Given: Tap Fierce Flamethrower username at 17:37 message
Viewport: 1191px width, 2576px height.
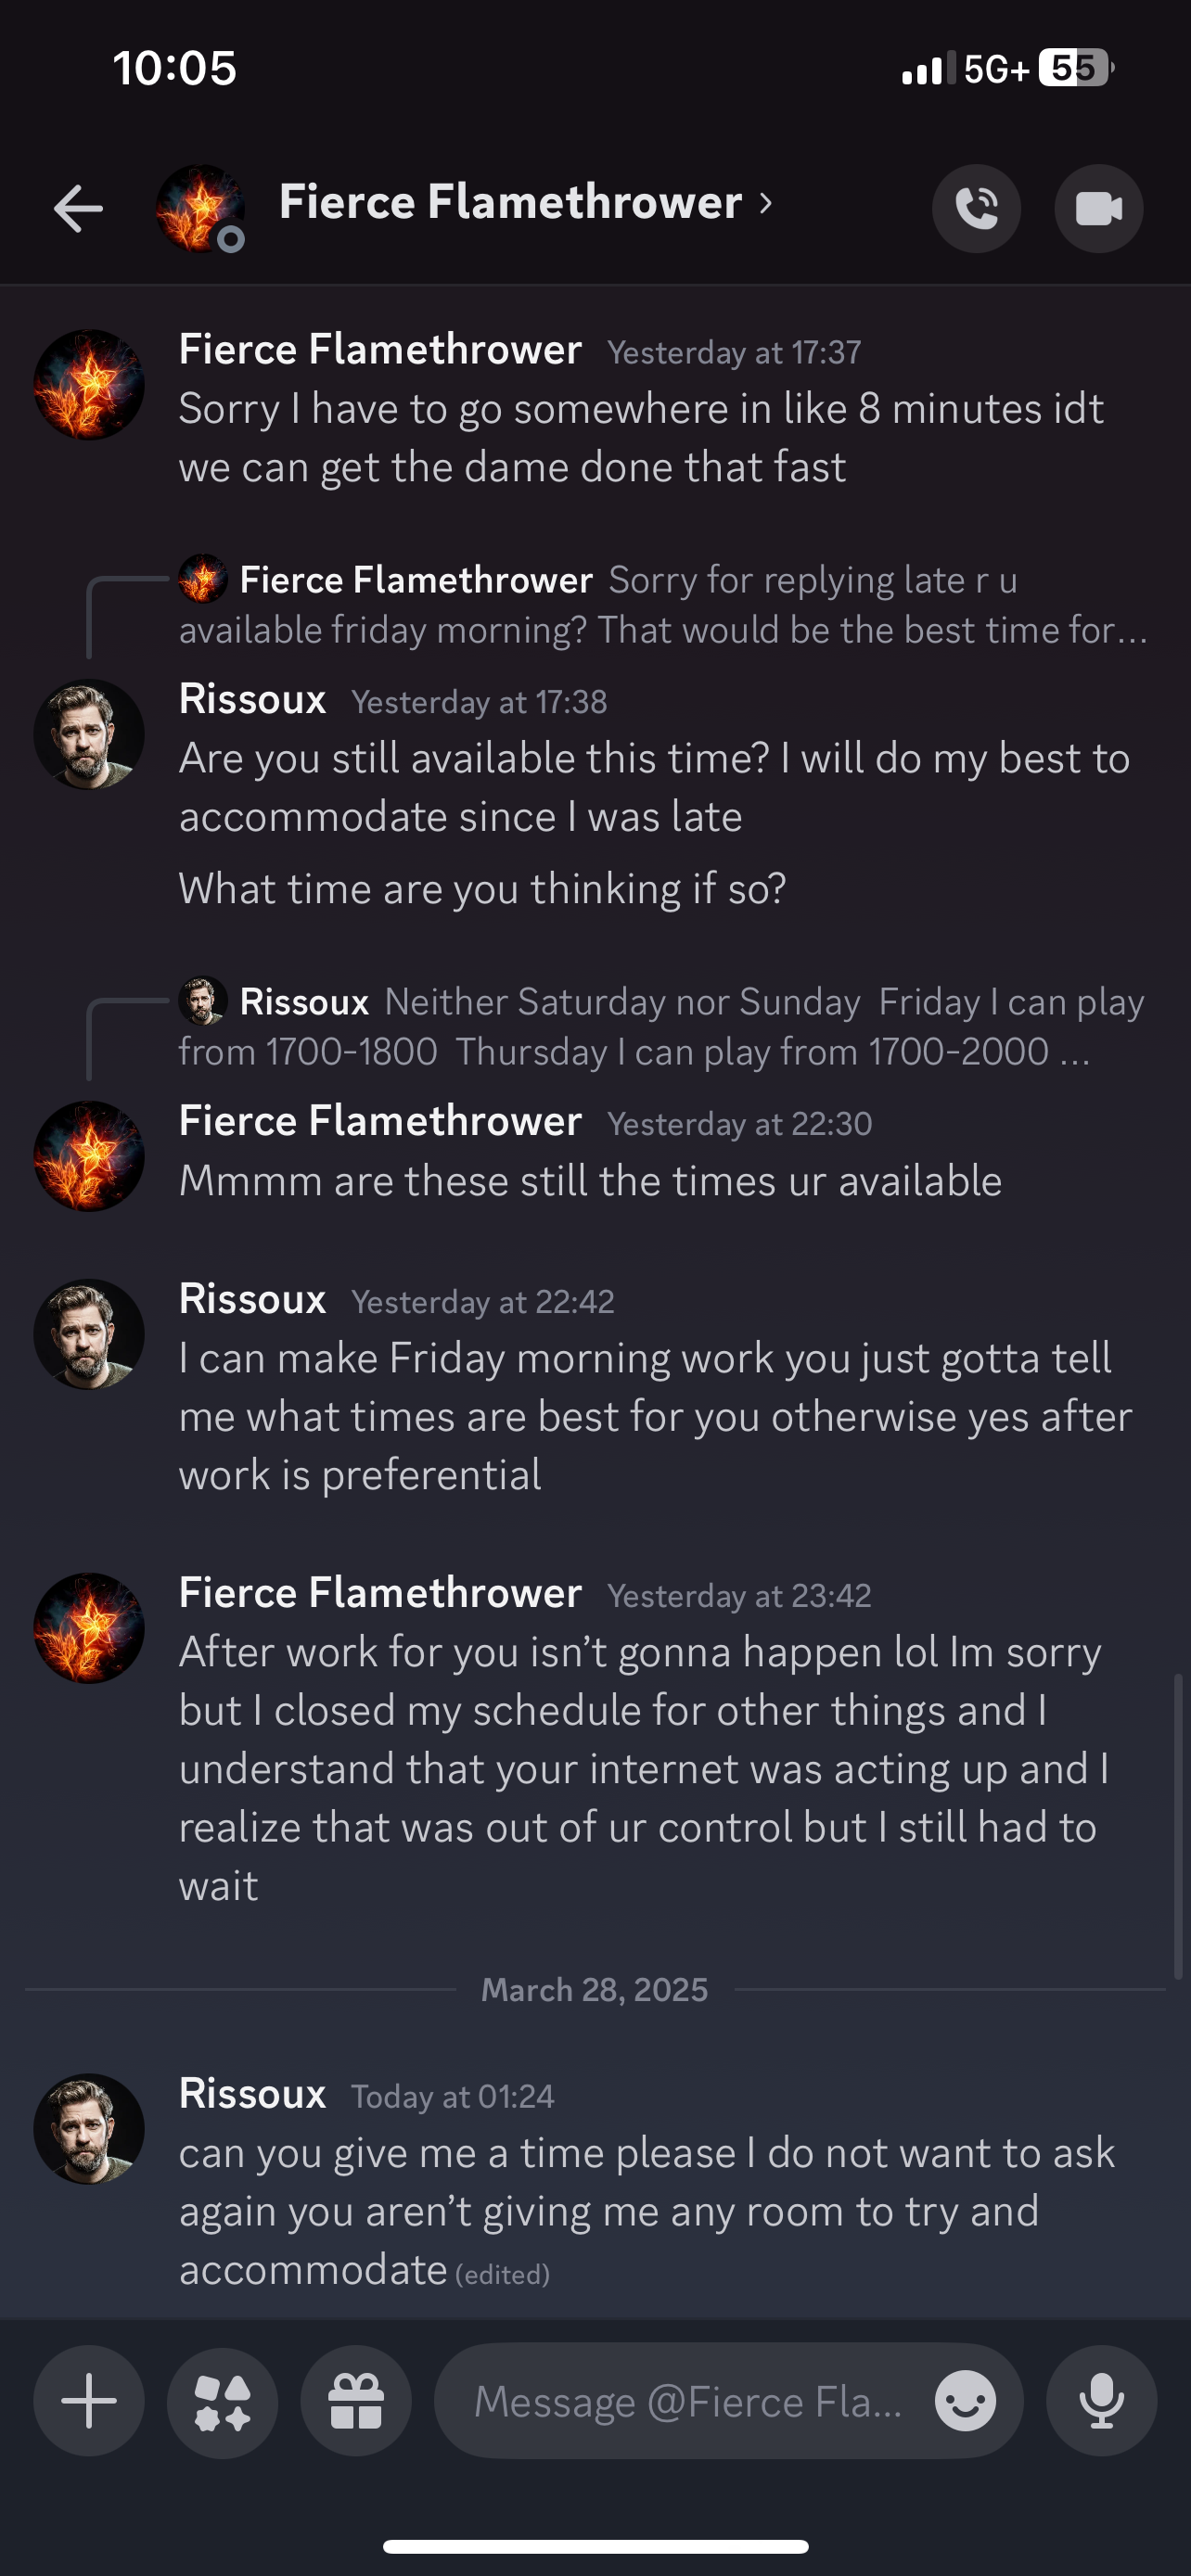Looking at the screenshot, I should [380, 350].
